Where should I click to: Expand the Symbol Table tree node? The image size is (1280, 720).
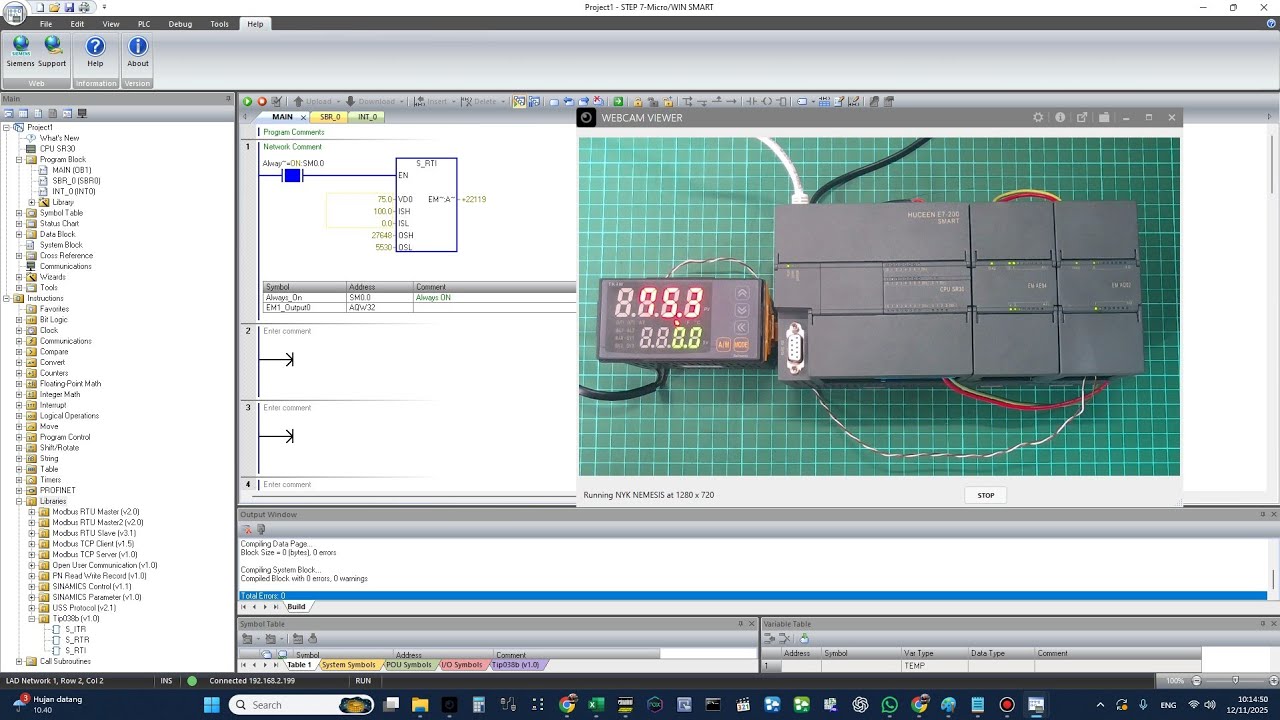(19, 213)
